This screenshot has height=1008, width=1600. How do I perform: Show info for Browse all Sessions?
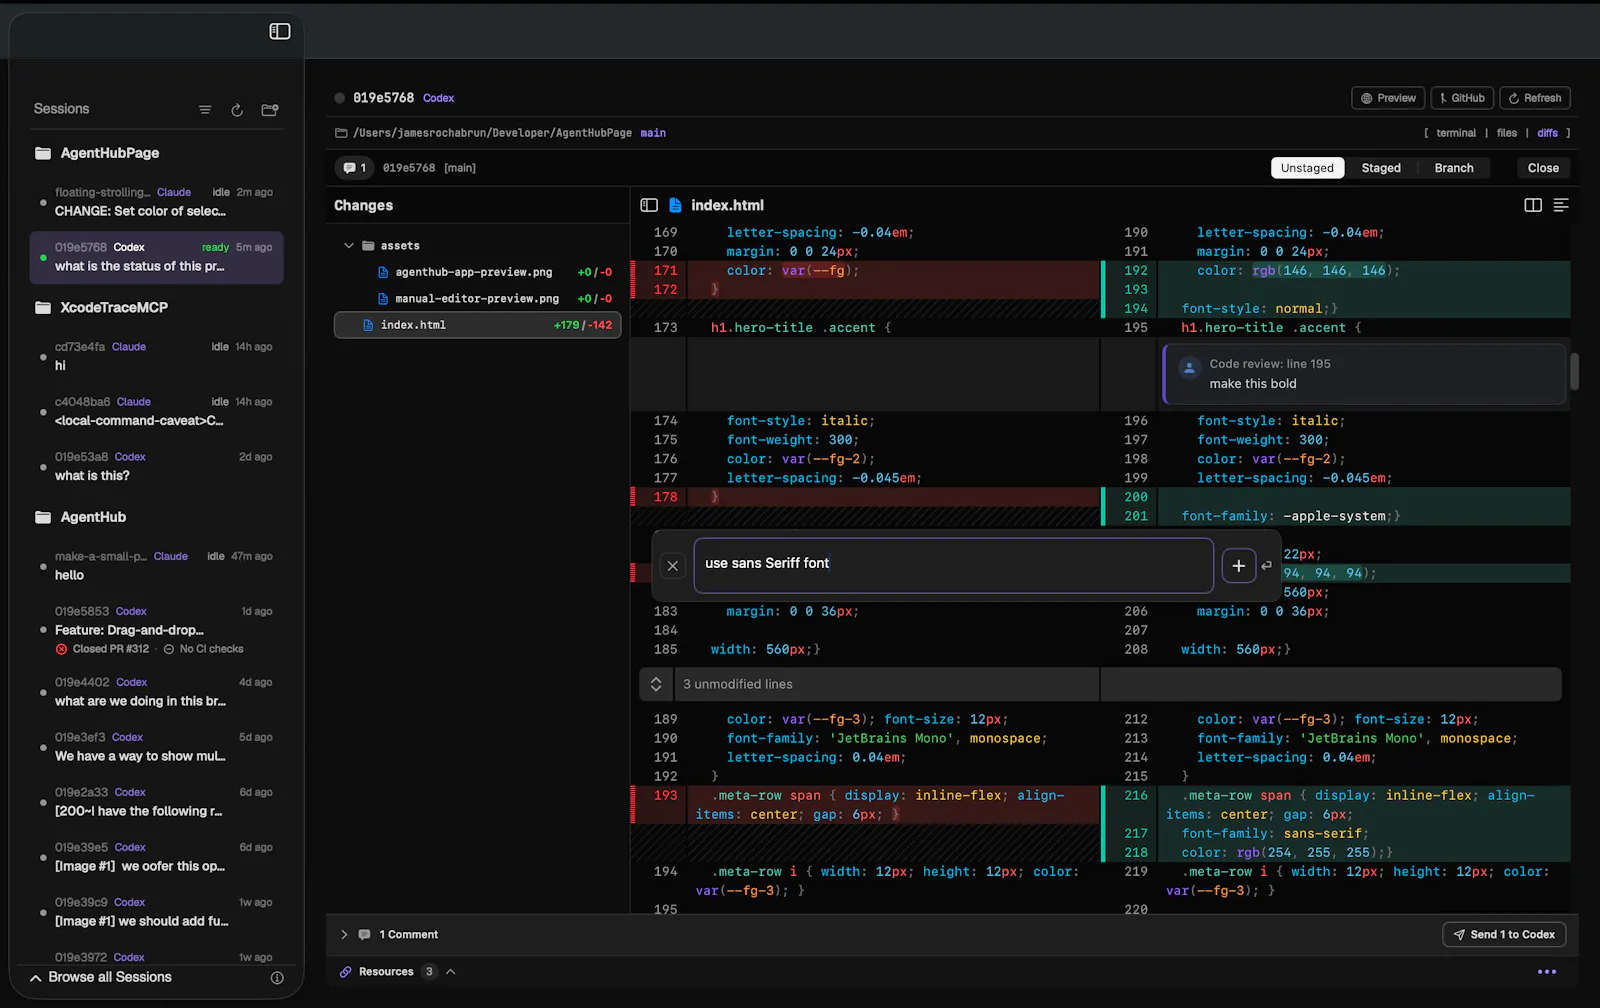pos(277,978)
